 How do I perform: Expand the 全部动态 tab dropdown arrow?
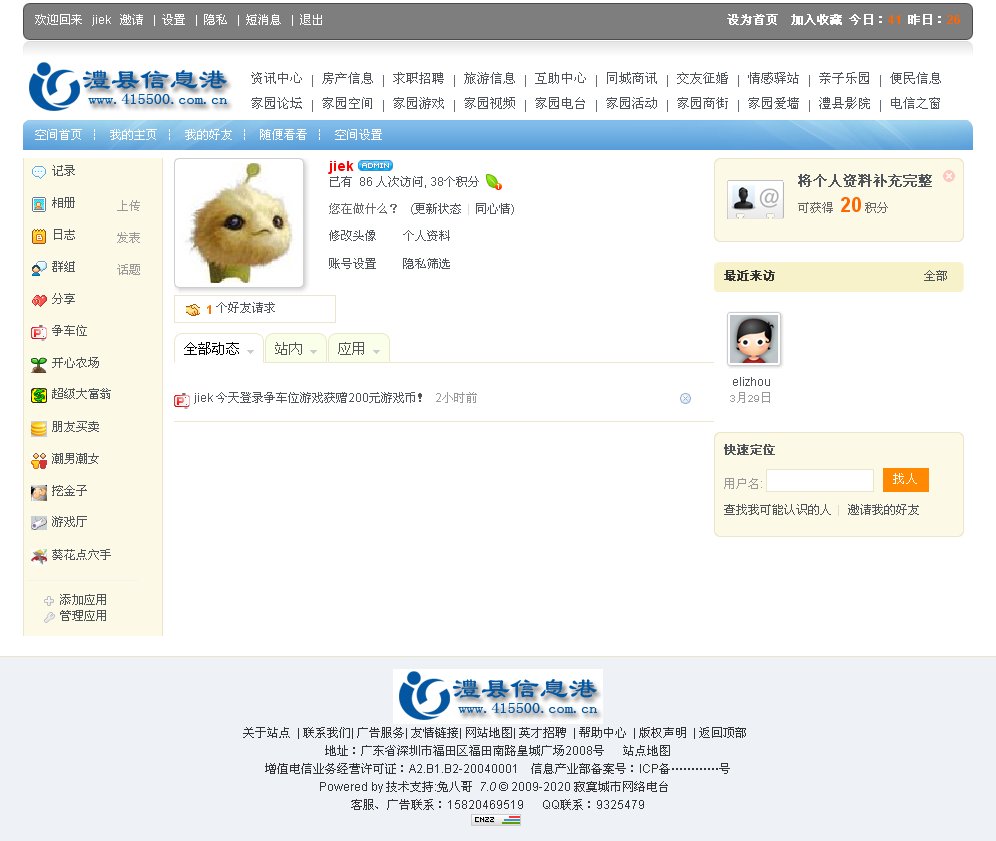250,352
